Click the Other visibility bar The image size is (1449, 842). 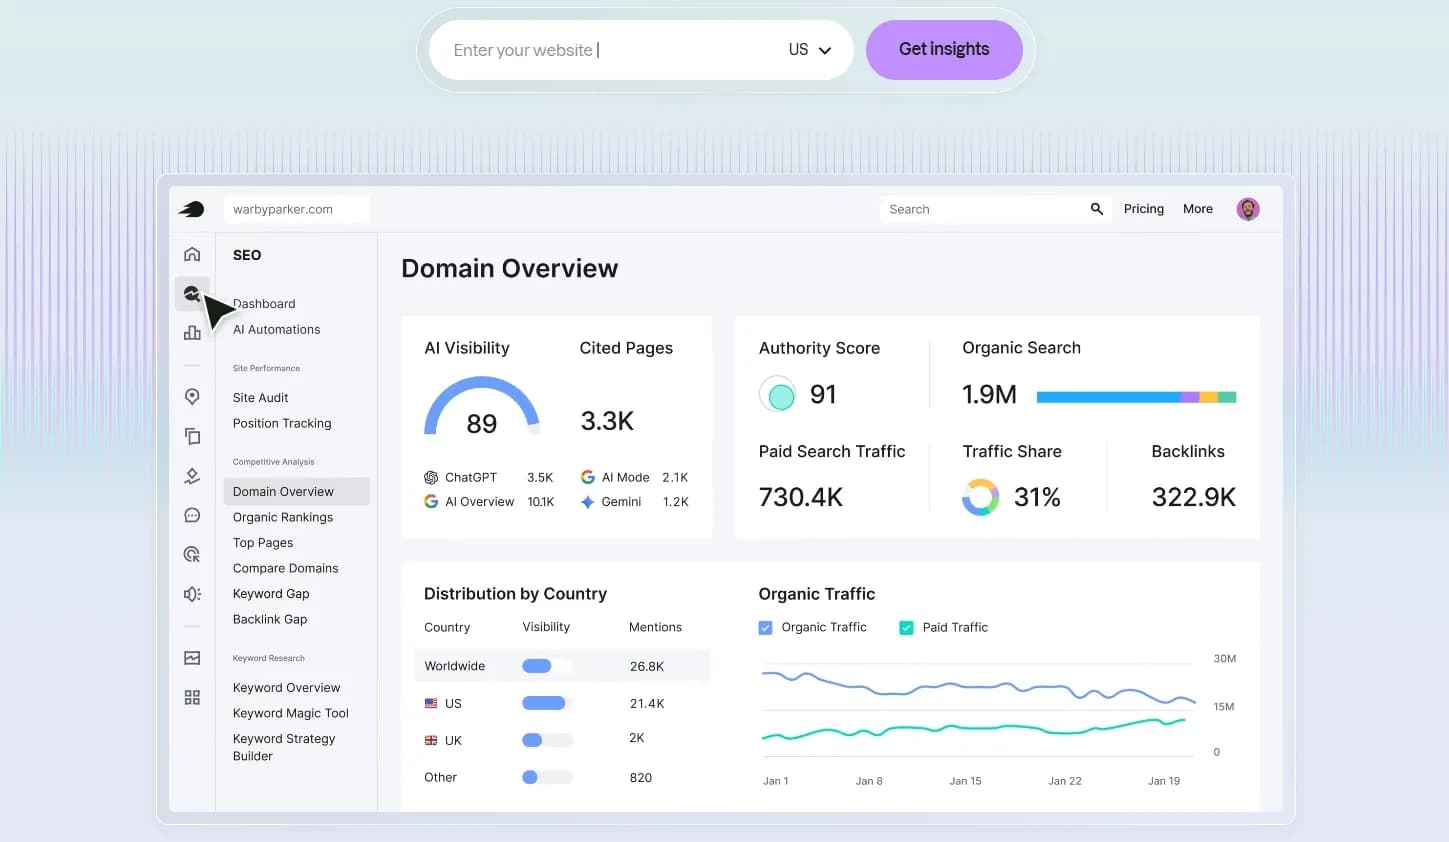[x=548, y=777]
